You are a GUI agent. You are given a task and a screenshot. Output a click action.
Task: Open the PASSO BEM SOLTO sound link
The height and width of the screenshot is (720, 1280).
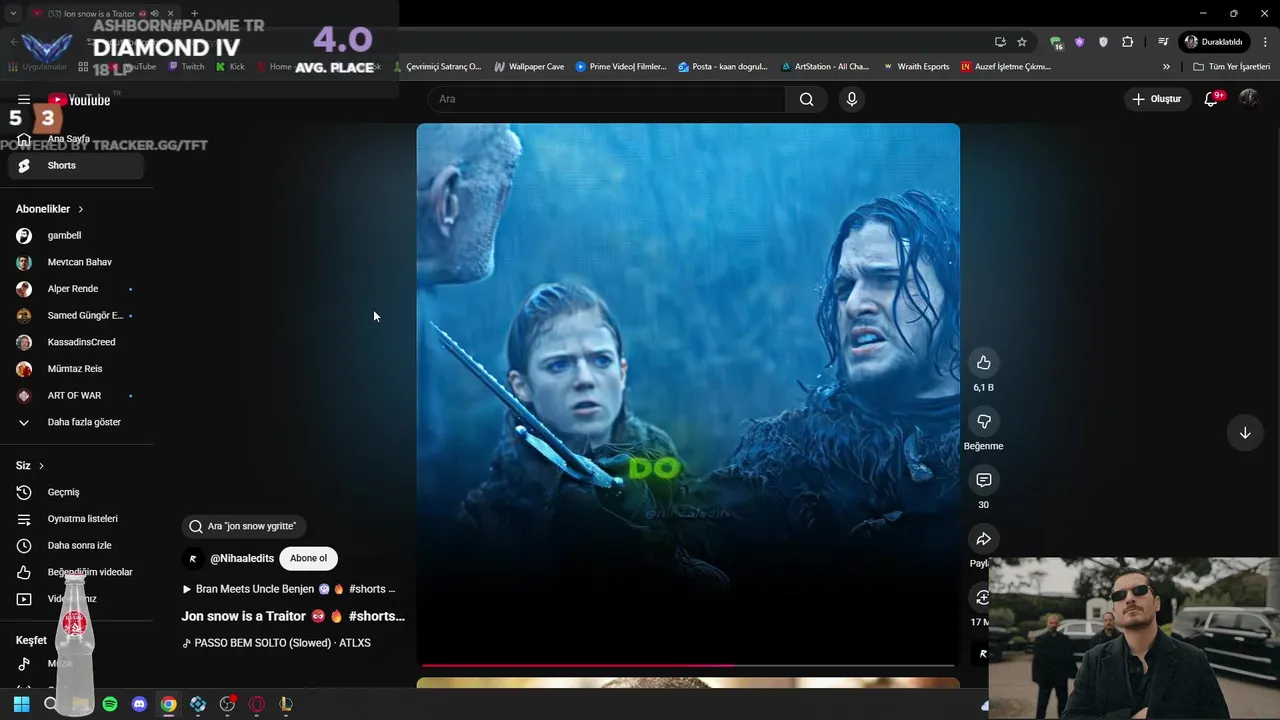(x=277, y=643)
